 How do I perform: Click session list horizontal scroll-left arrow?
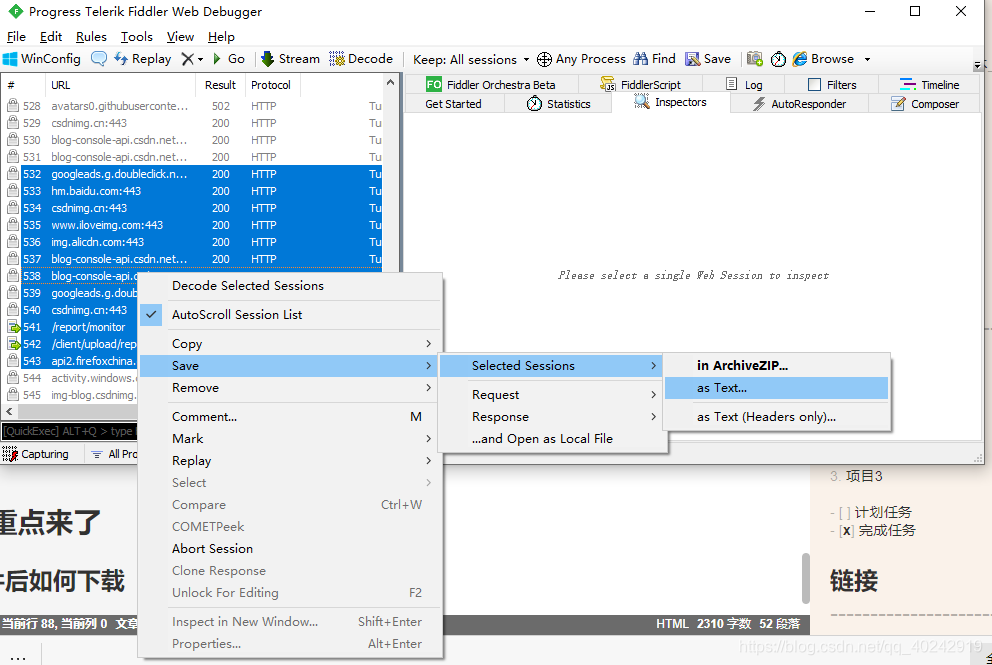point(9,411)
